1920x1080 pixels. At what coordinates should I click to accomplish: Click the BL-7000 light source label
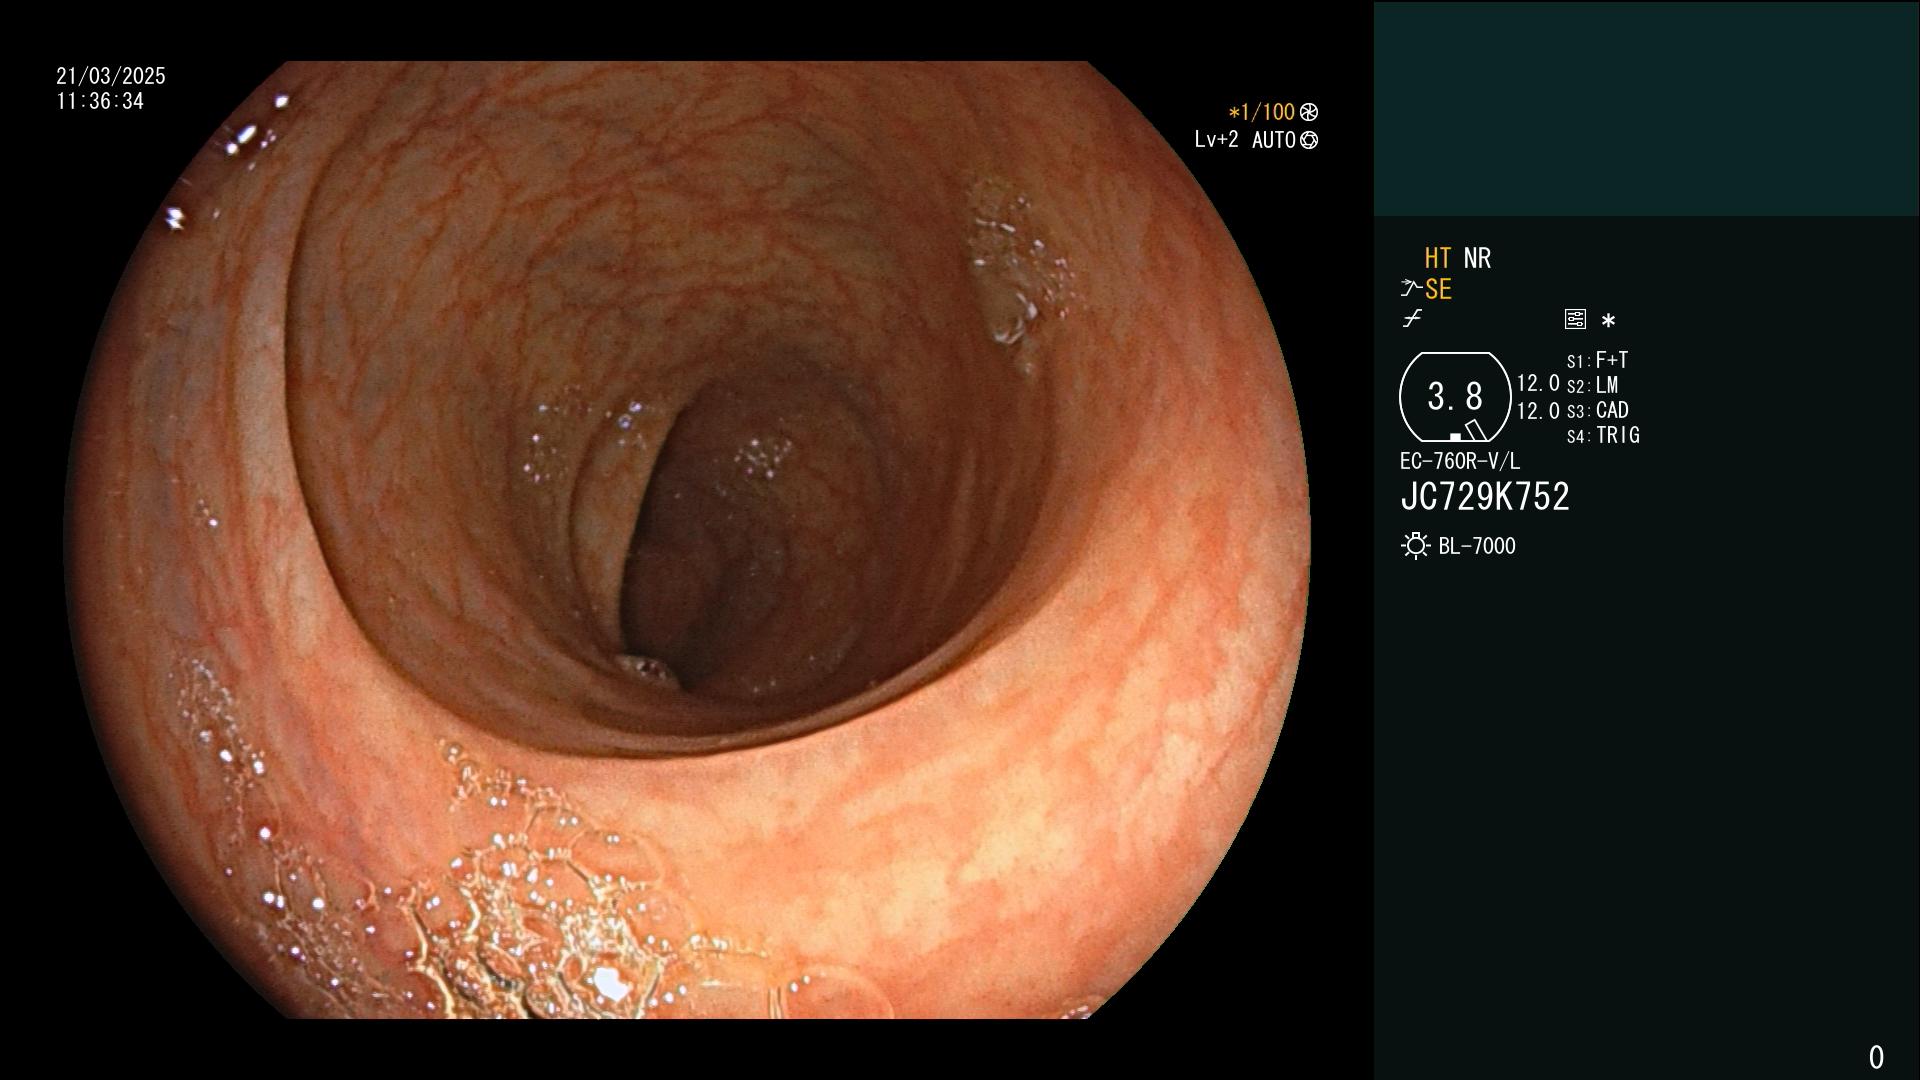1477,546
